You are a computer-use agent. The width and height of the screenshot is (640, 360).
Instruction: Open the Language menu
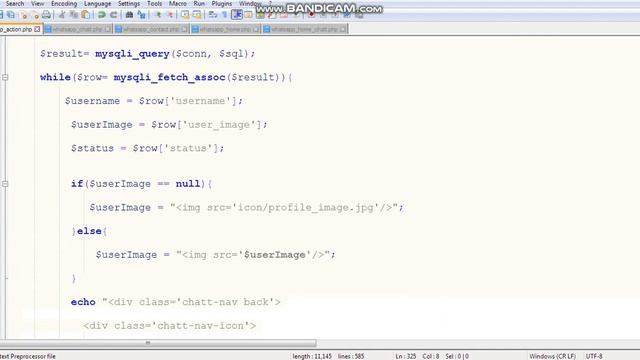(x=97, y=4)
